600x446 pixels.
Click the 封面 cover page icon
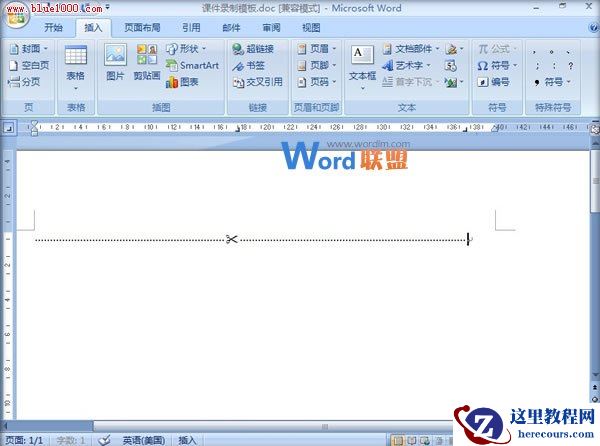[x=14, y=49]
